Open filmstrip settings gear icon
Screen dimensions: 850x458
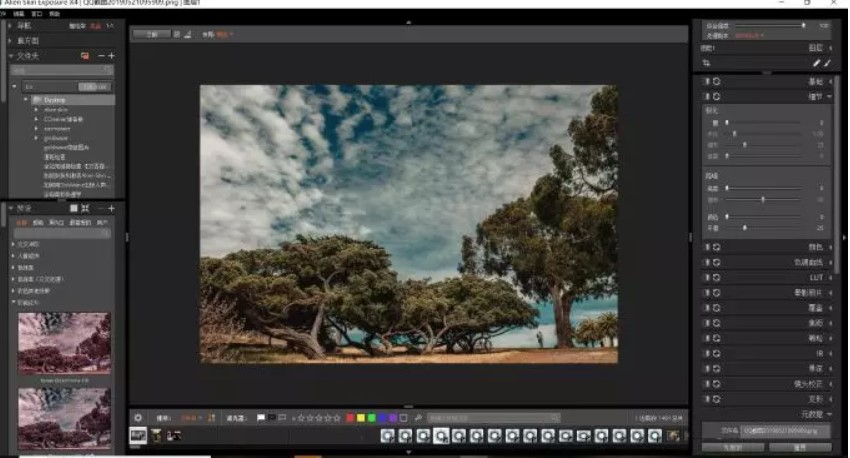(x=138, y=417)
